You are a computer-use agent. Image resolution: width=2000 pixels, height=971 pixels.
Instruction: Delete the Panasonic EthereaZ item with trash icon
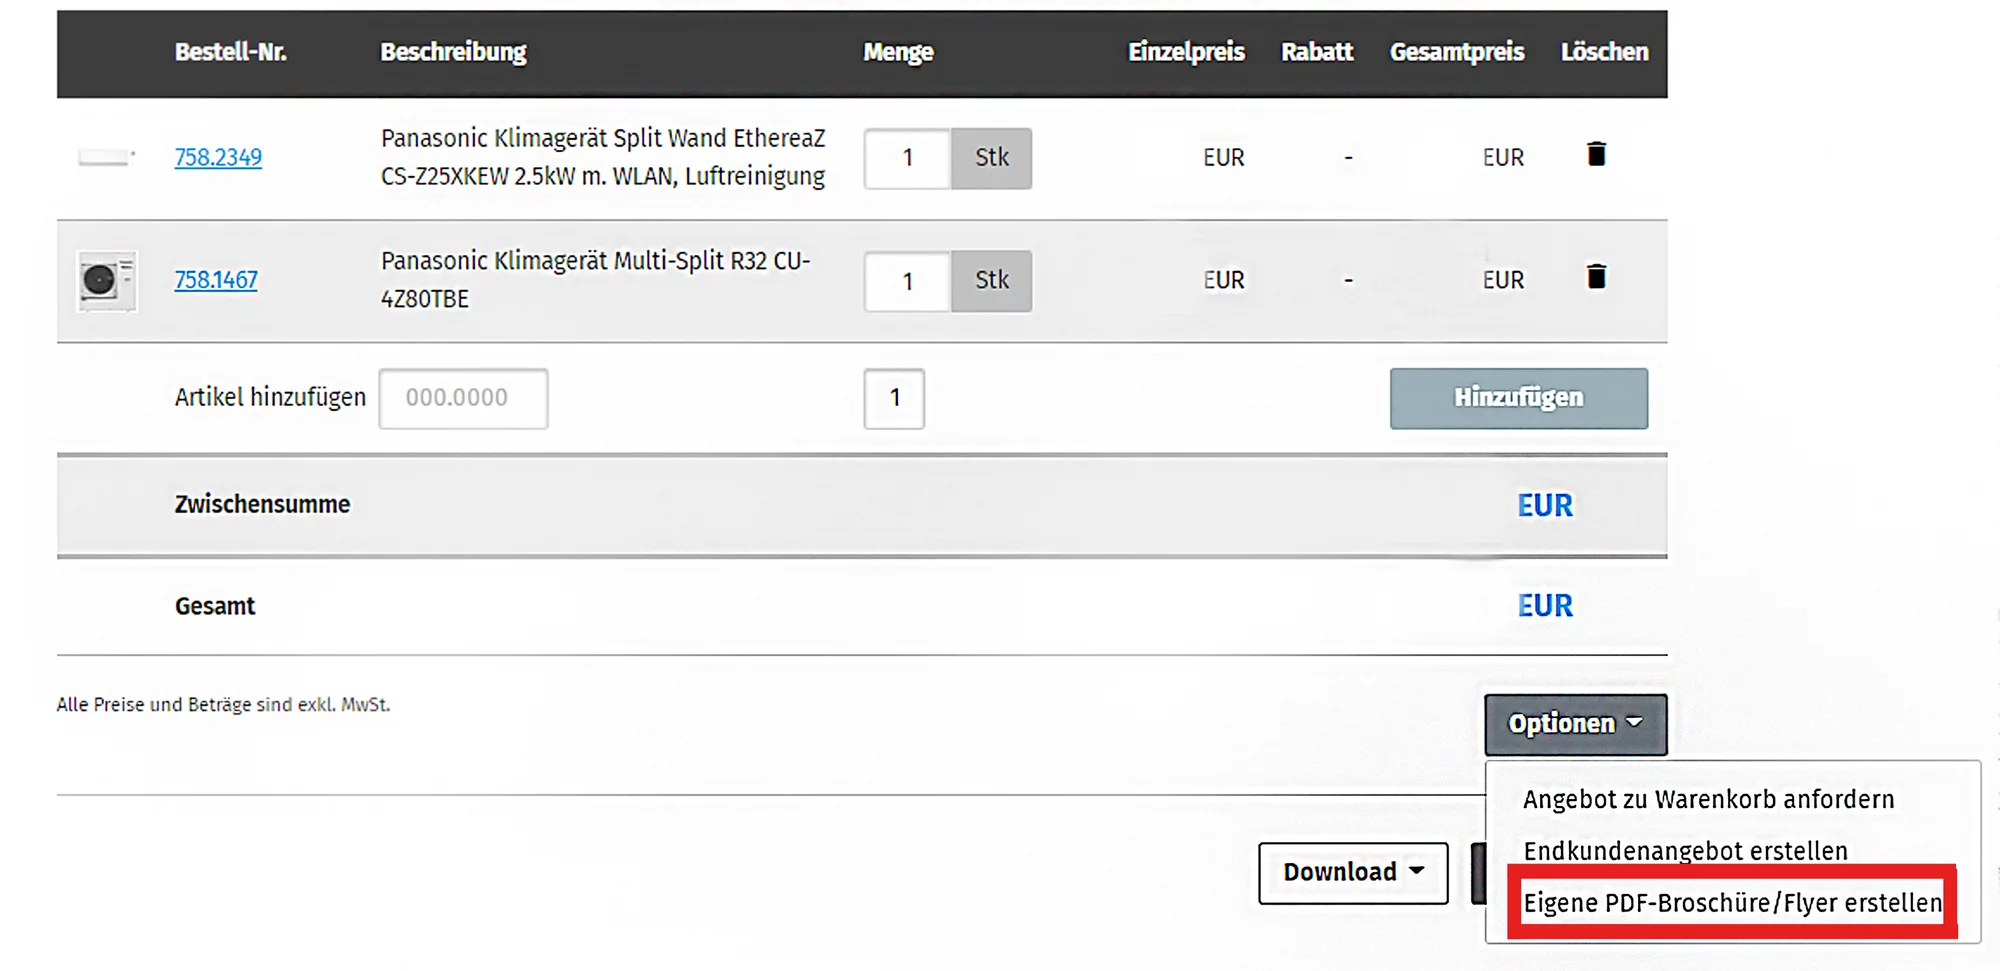pyautogui.click(x=1596, y=154)
